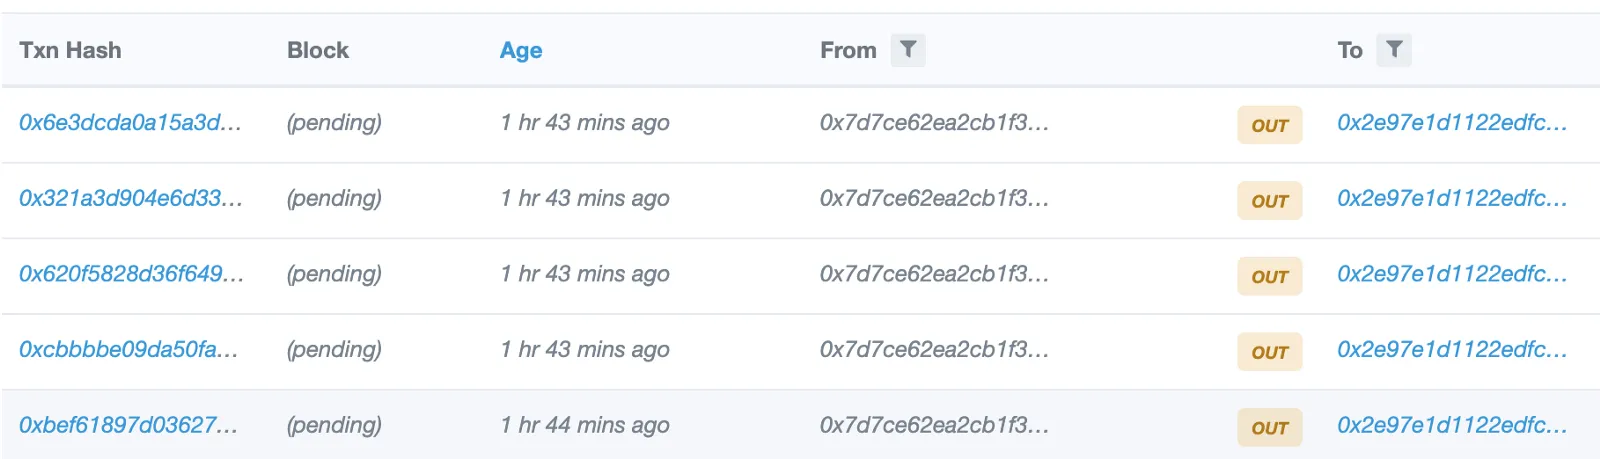Open To address in last row
Viewport: 1600px width, 459px height.
click(1451, 425)
